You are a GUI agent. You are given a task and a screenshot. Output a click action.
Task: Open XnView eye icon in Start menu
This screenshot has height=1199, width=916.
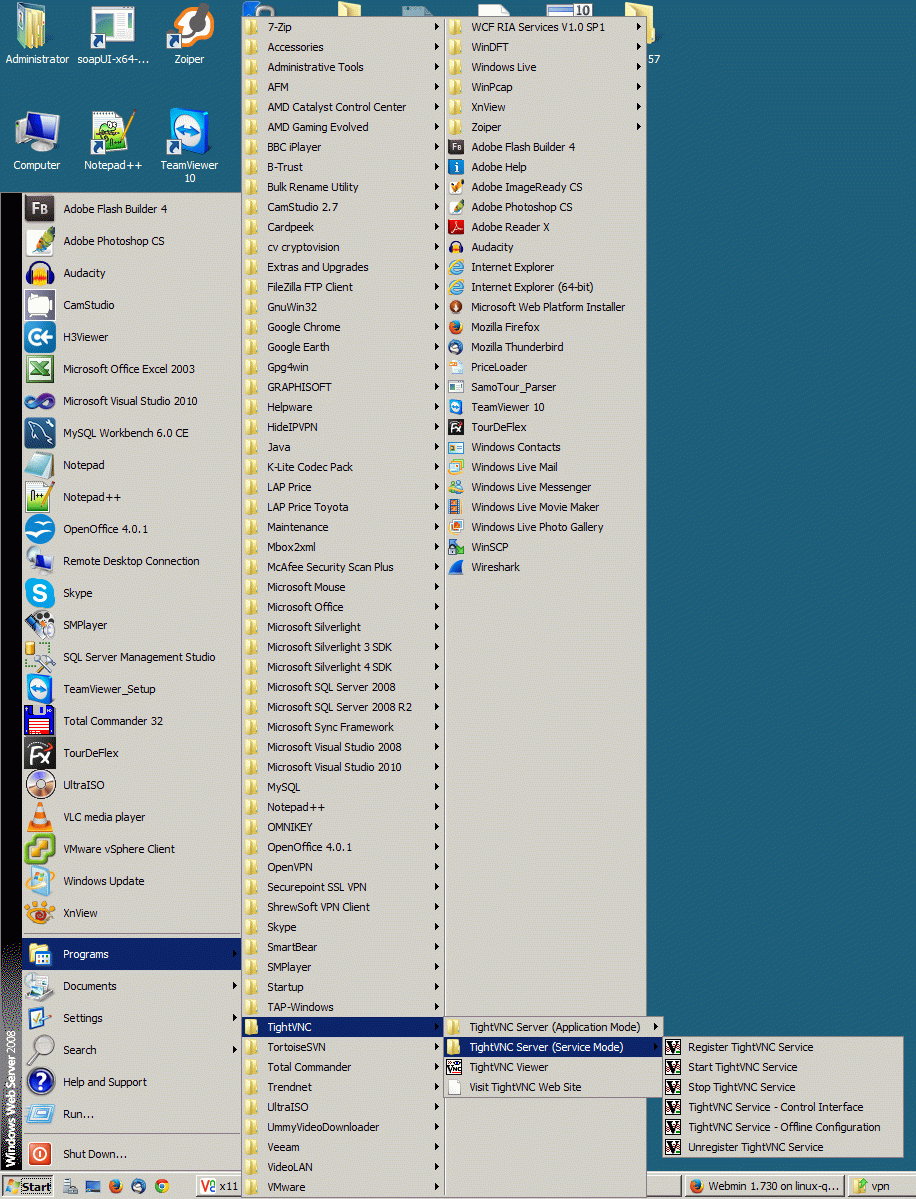[40, 913]
